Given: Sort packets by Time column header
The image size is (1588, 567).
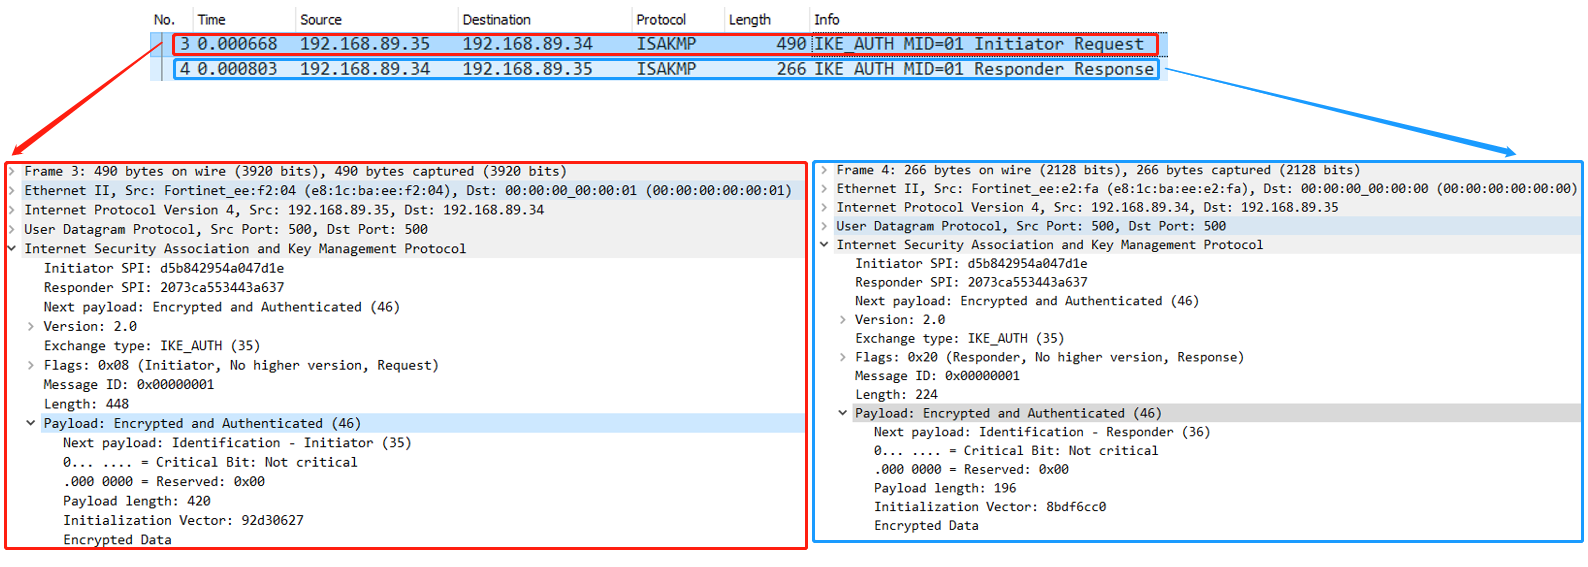Looking at the screenshot, I should point(211,20).
